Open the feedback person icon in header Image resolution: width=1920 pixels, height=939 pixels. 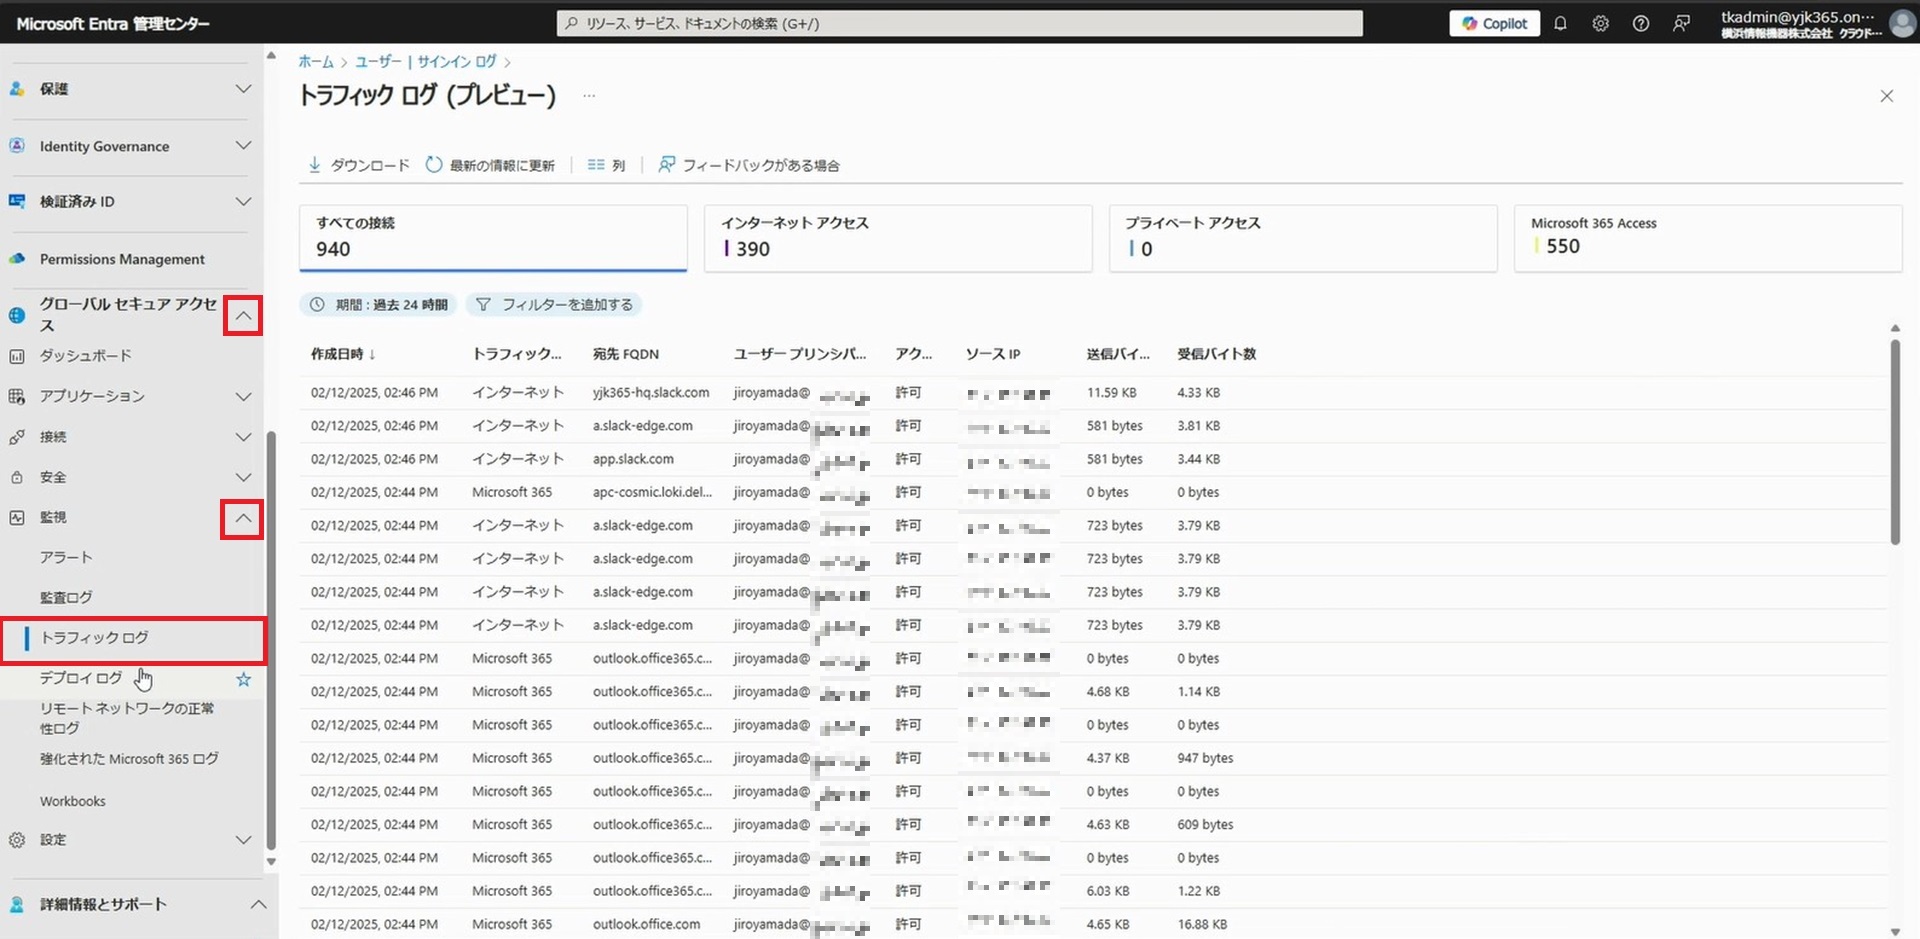click(1681, 23)
